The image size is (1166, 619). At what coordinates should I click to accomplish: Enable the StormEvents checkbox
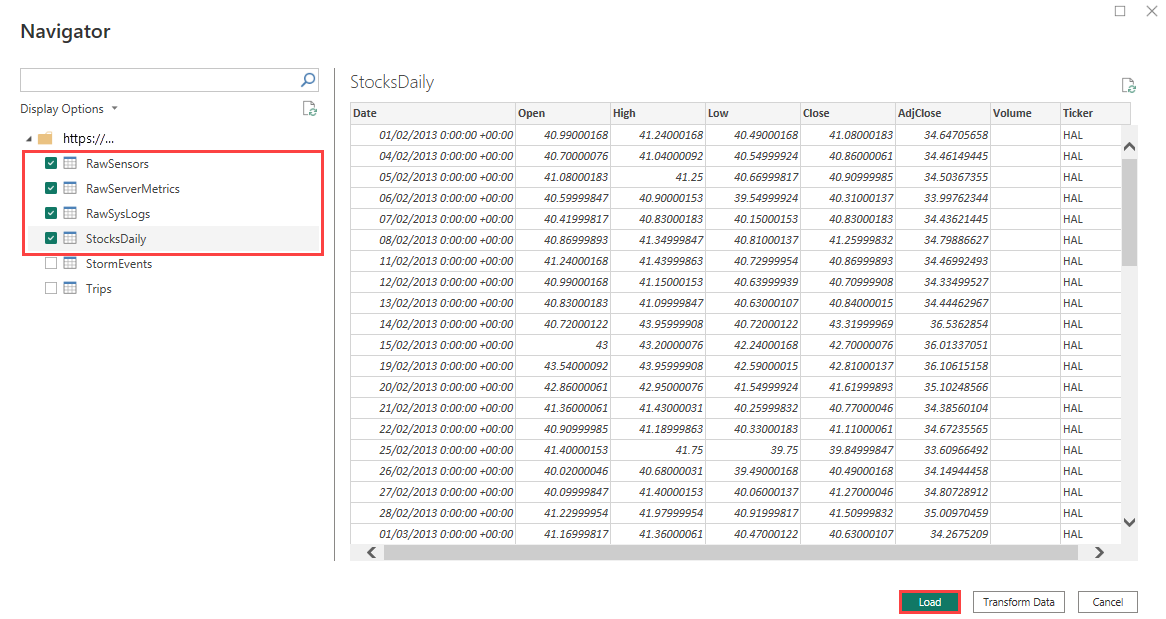point(50,263)
